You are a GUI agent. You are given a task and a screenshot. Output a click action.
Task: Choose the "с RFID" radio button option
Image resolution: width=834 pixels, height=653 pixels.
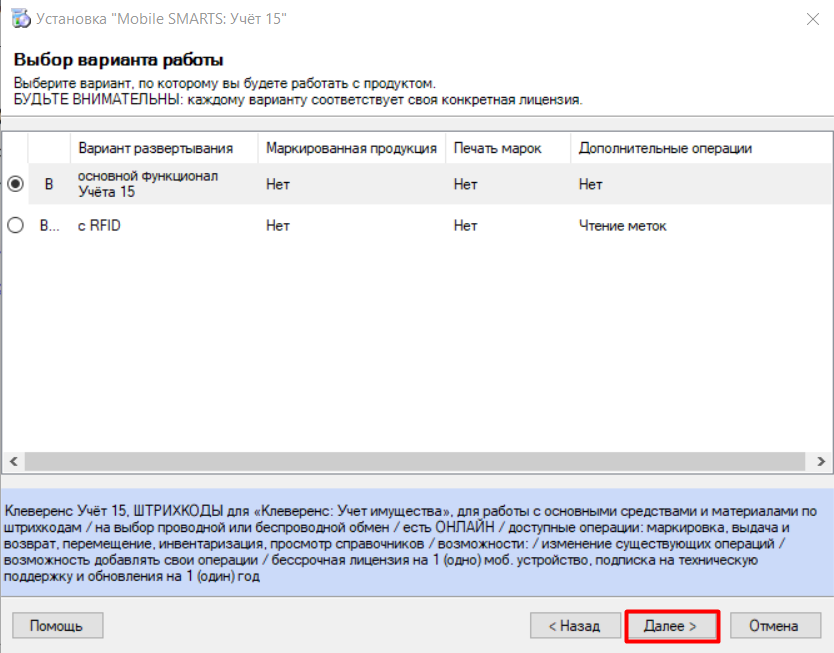[x=15, y=226]
